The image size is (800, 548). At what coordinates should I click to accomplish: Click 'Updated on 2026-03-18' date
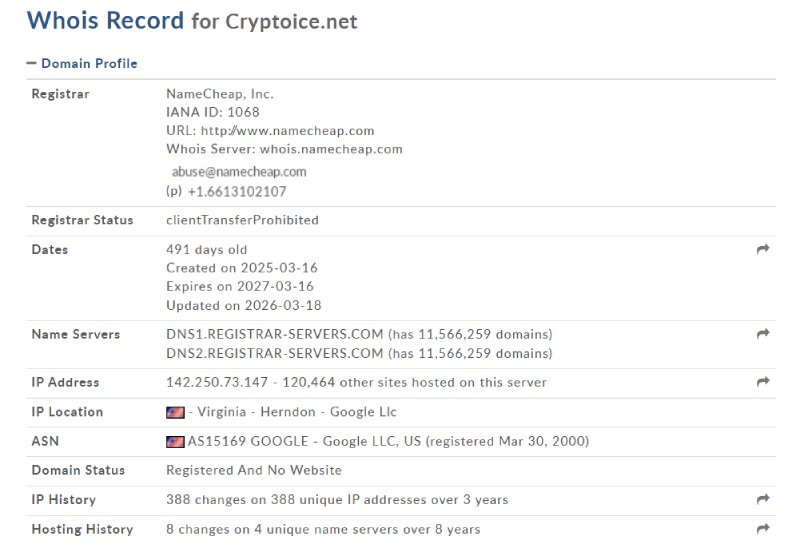coord(244,305)
